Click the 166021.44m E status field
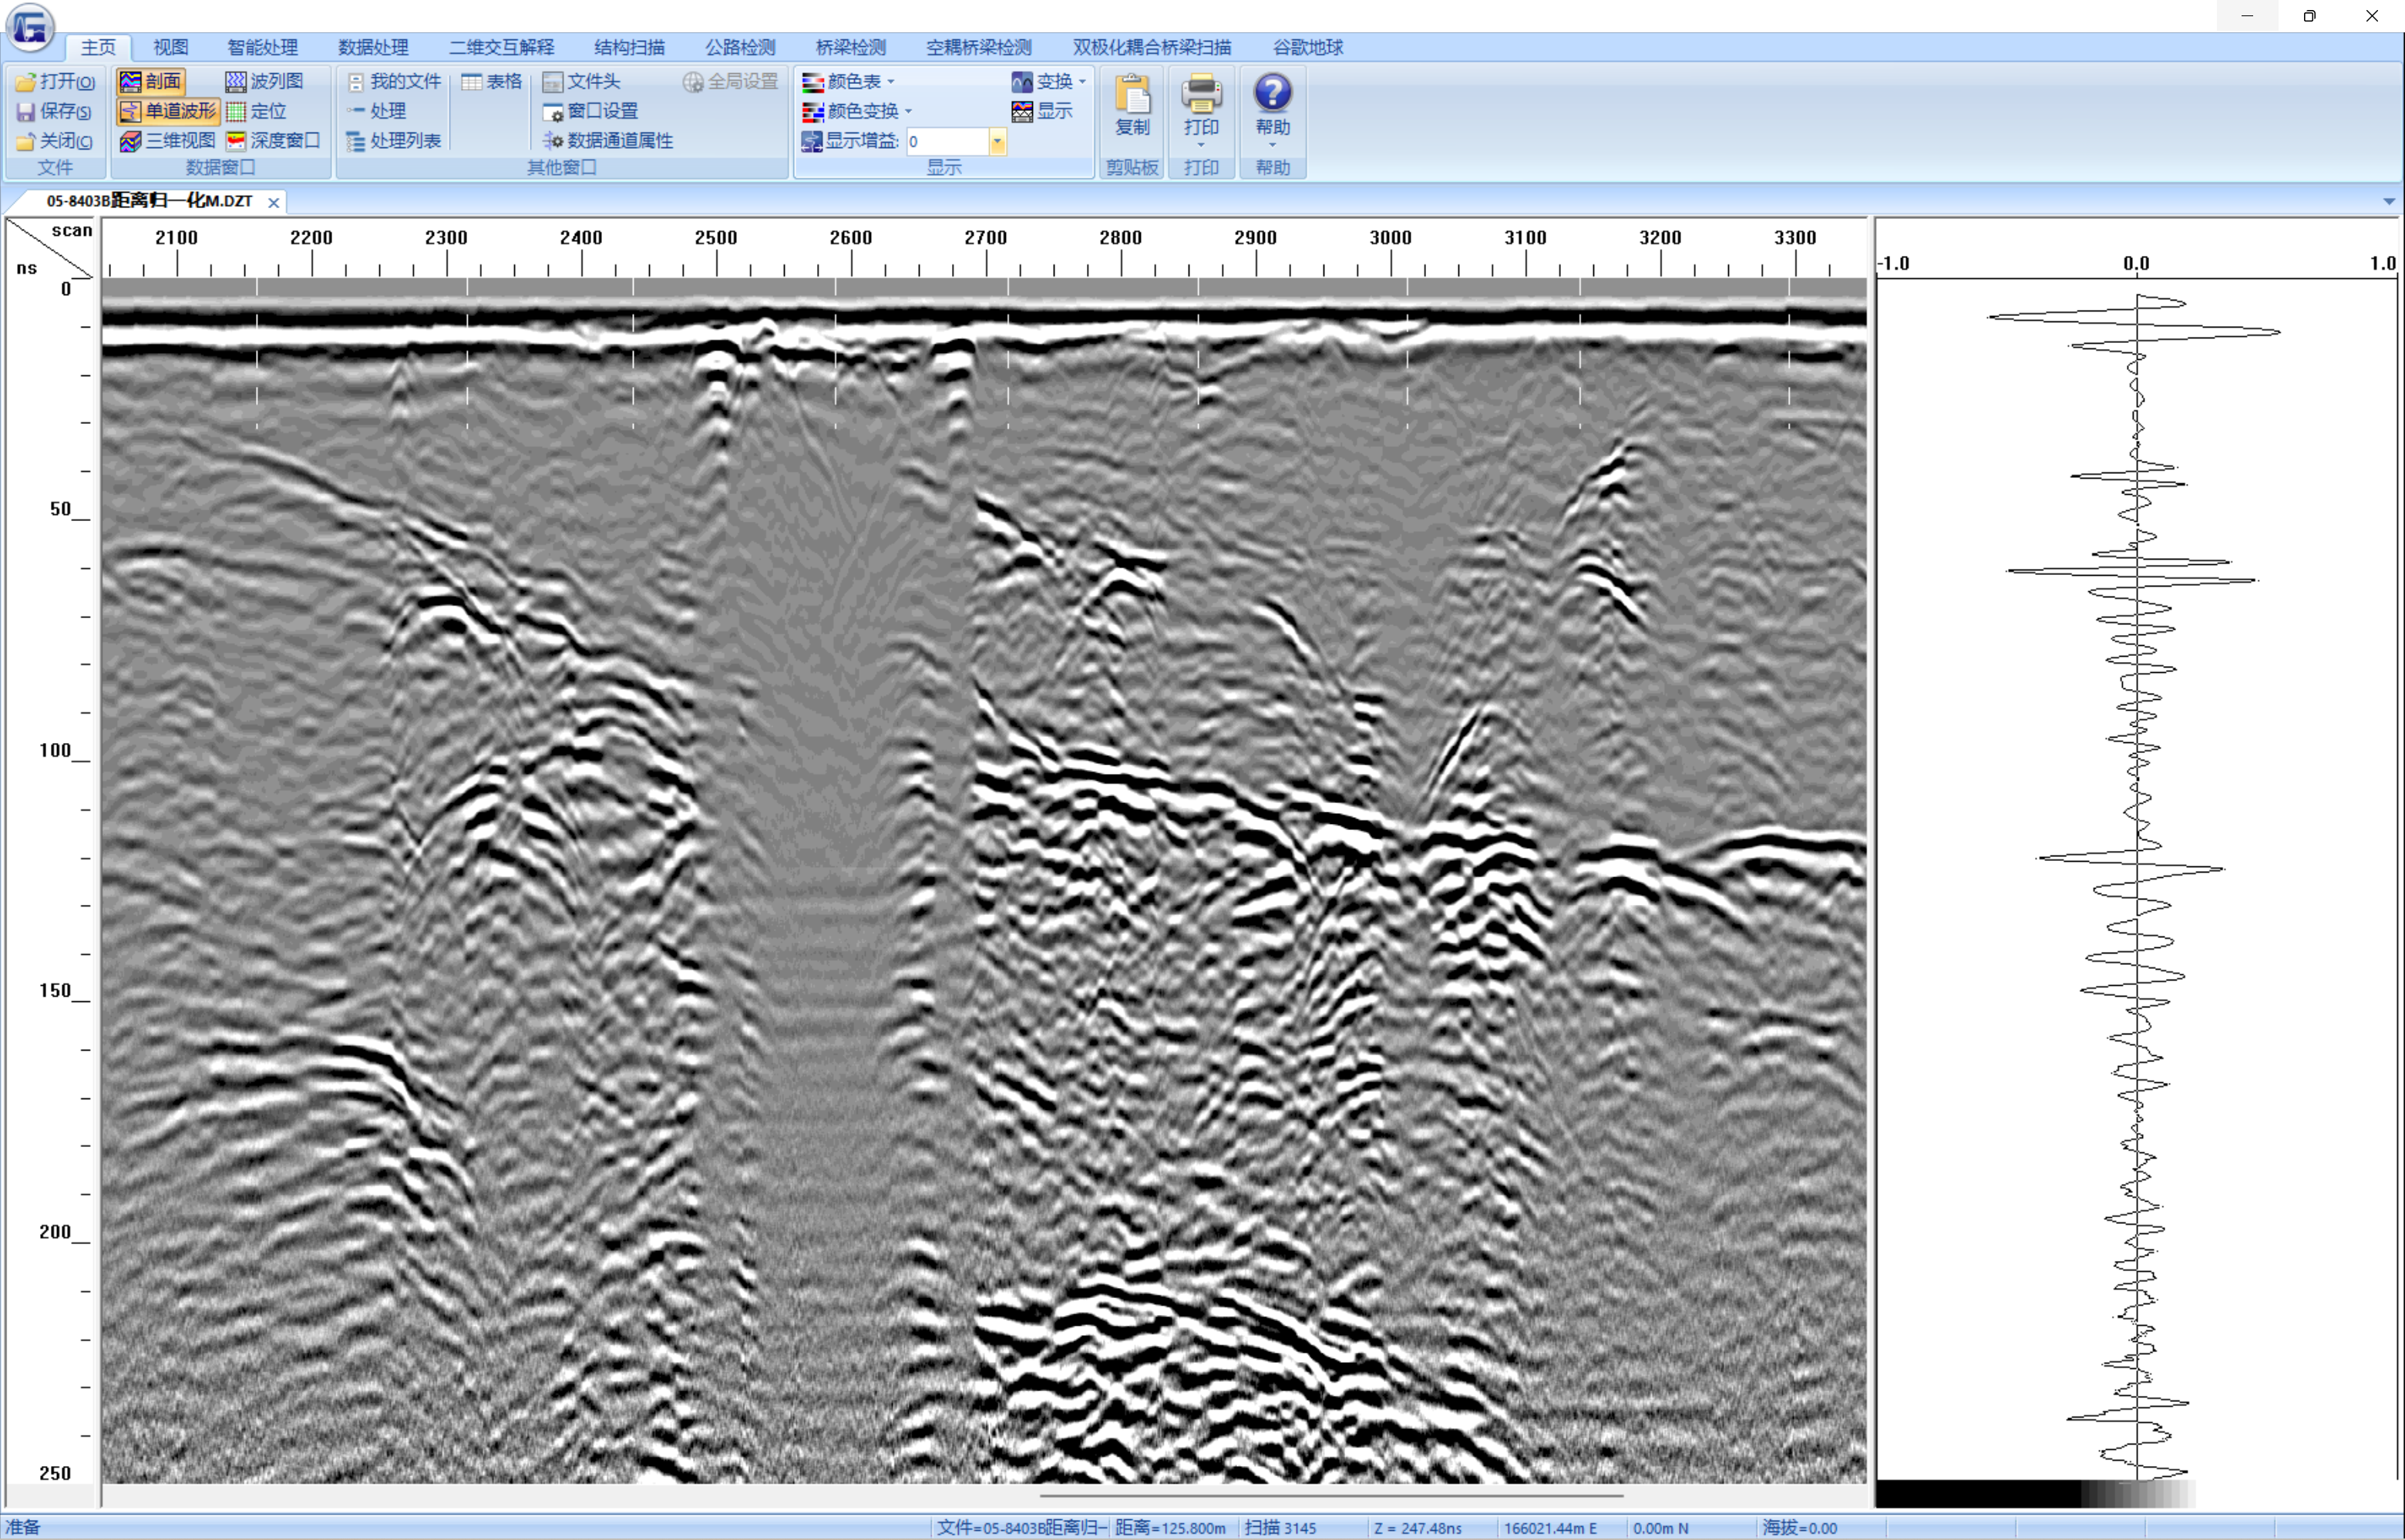Screen dimensions: 2405x1540 coord(1551,1528)
